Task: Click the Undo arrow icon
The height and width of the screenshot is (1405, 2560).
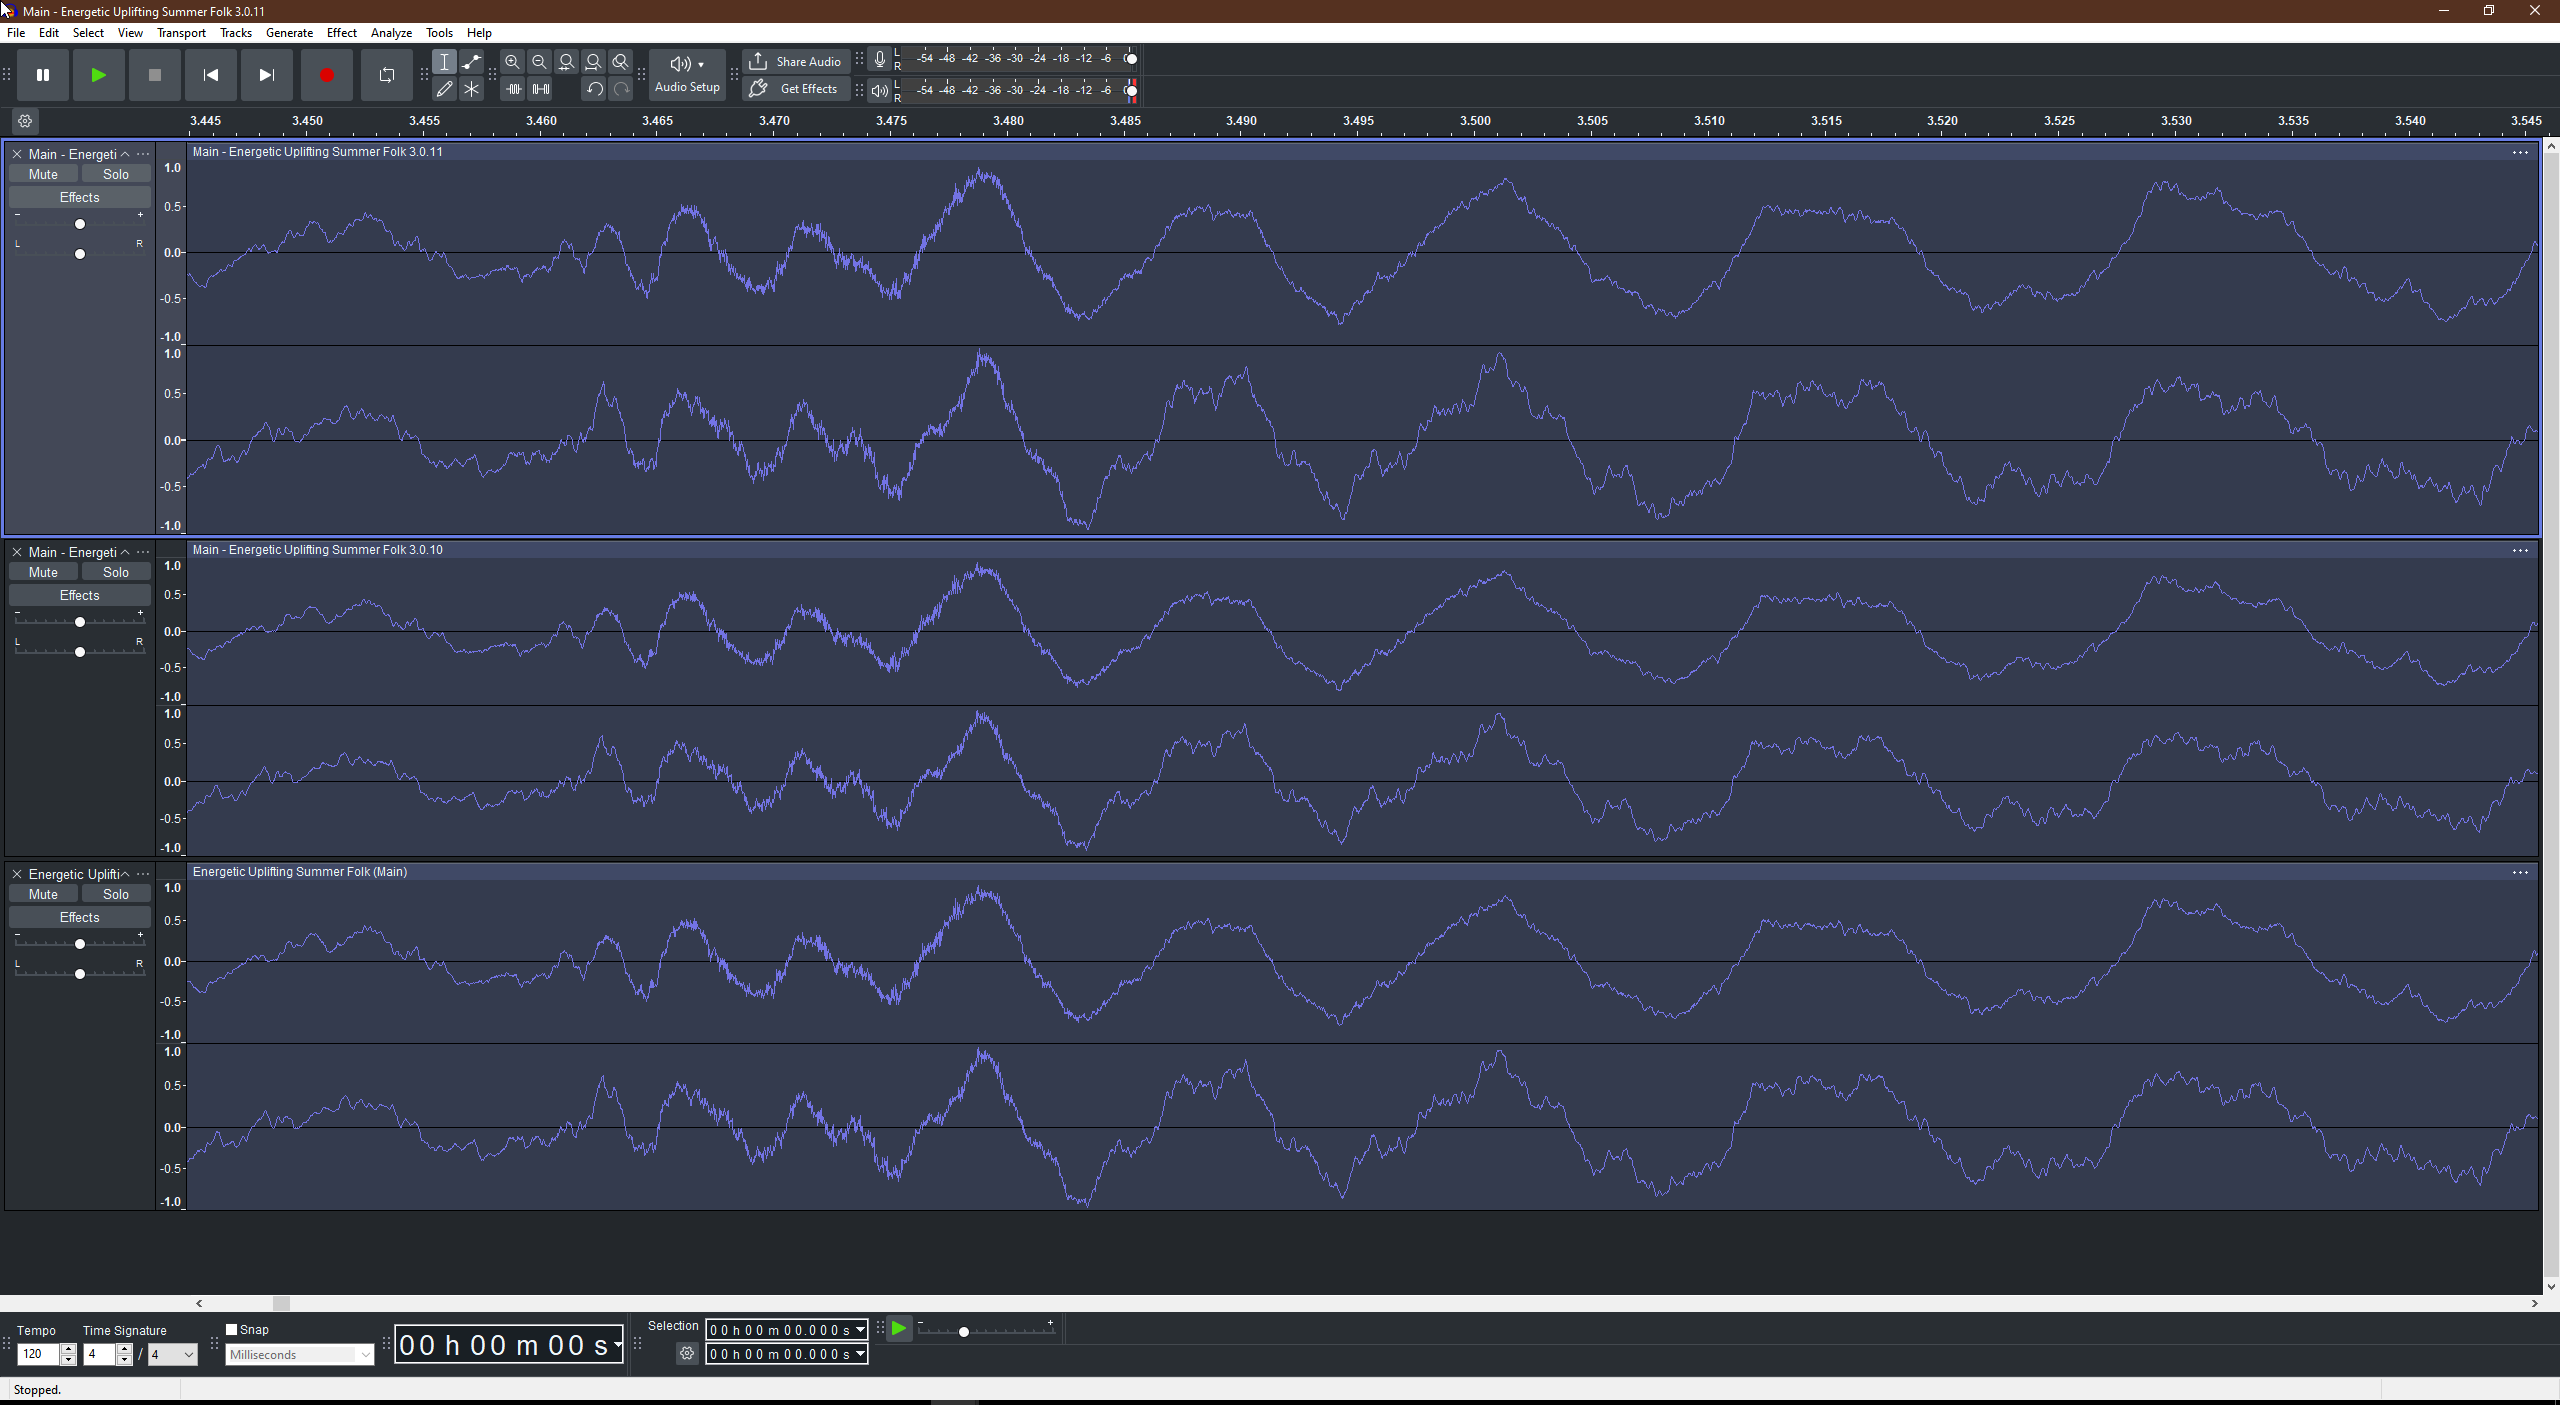Action: click(x=594, y=89)
